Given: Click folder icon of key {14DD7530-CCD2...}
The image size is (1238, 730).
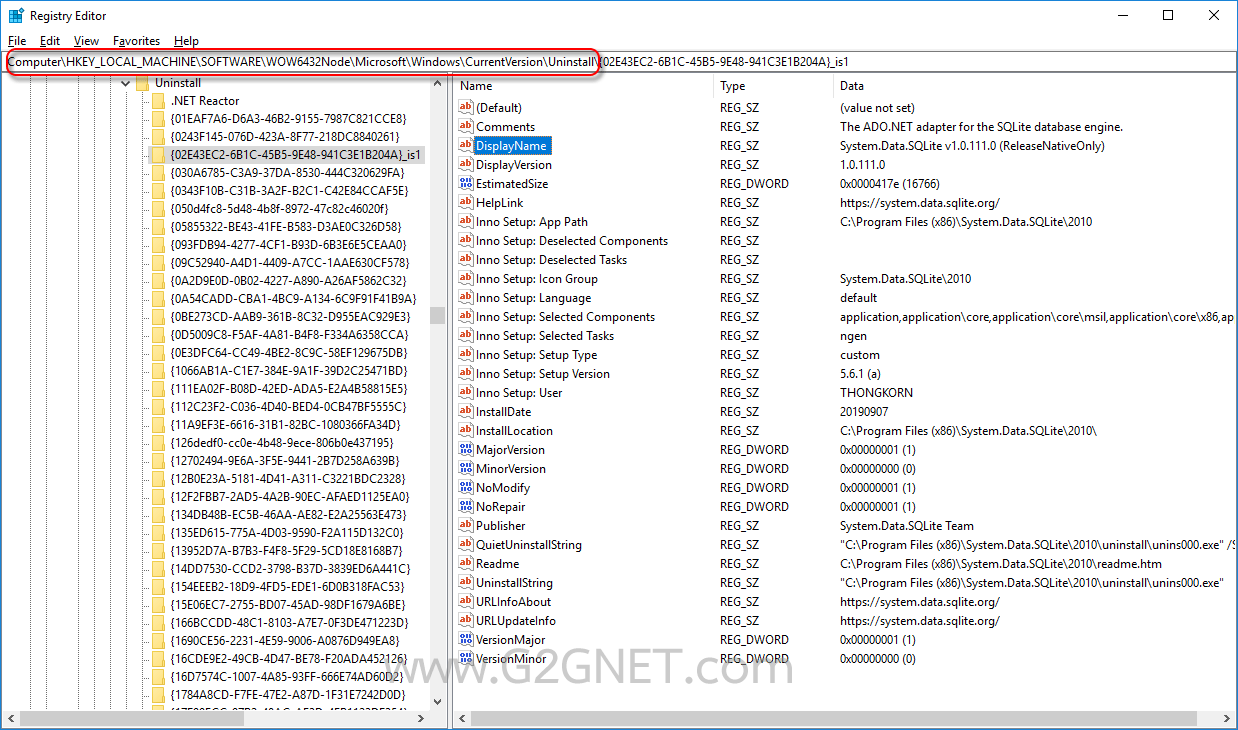Looking at the screenshot, I should point(158,569).
